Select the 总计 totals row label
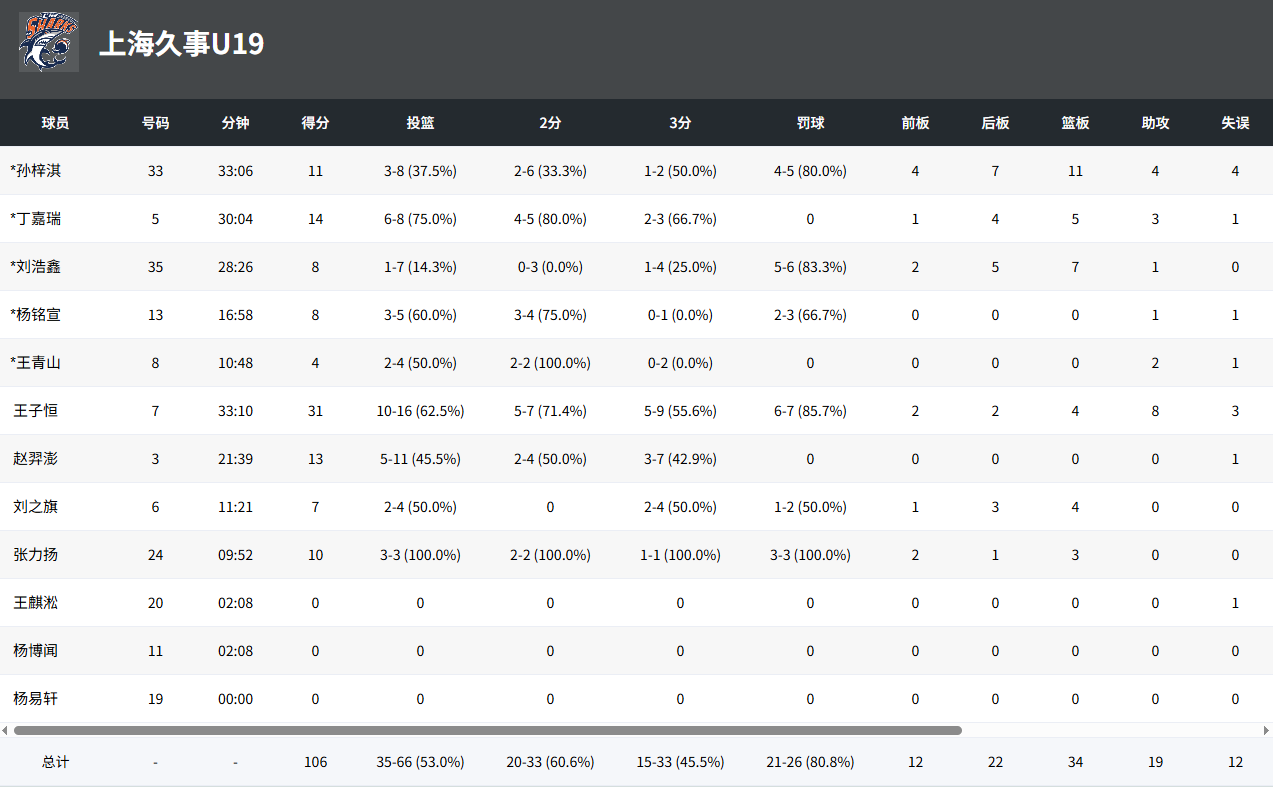Viewport: 1273px width, 787px height. click(x=55, y=762)
